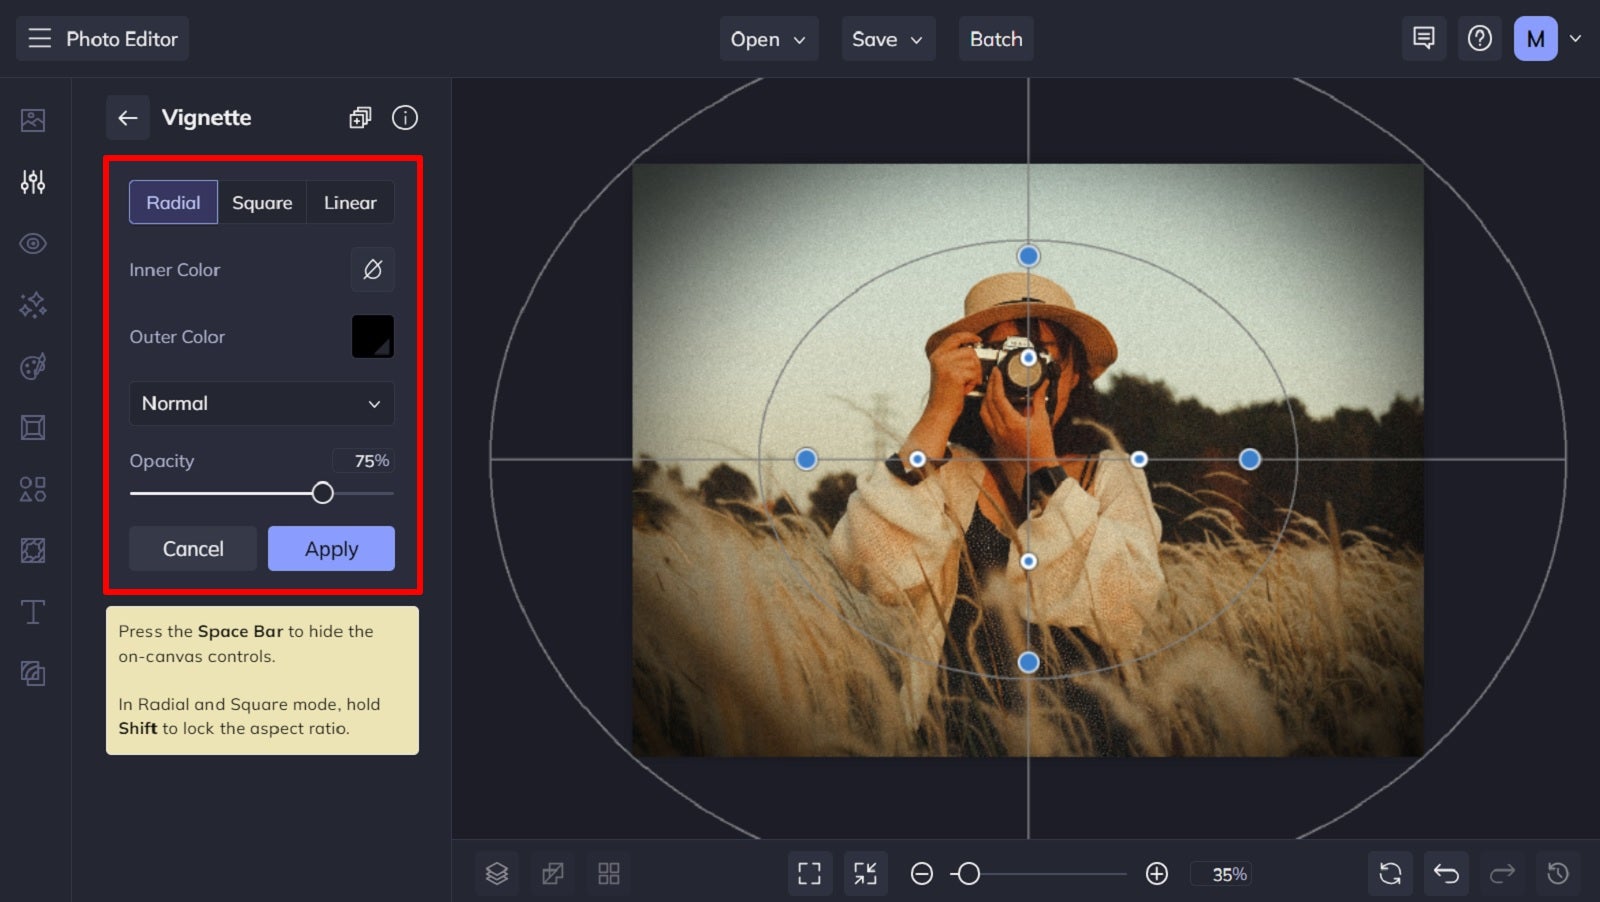Select the Filters palette icon
The height and width of the screenshot is (902, 1600).
(33, 366)
